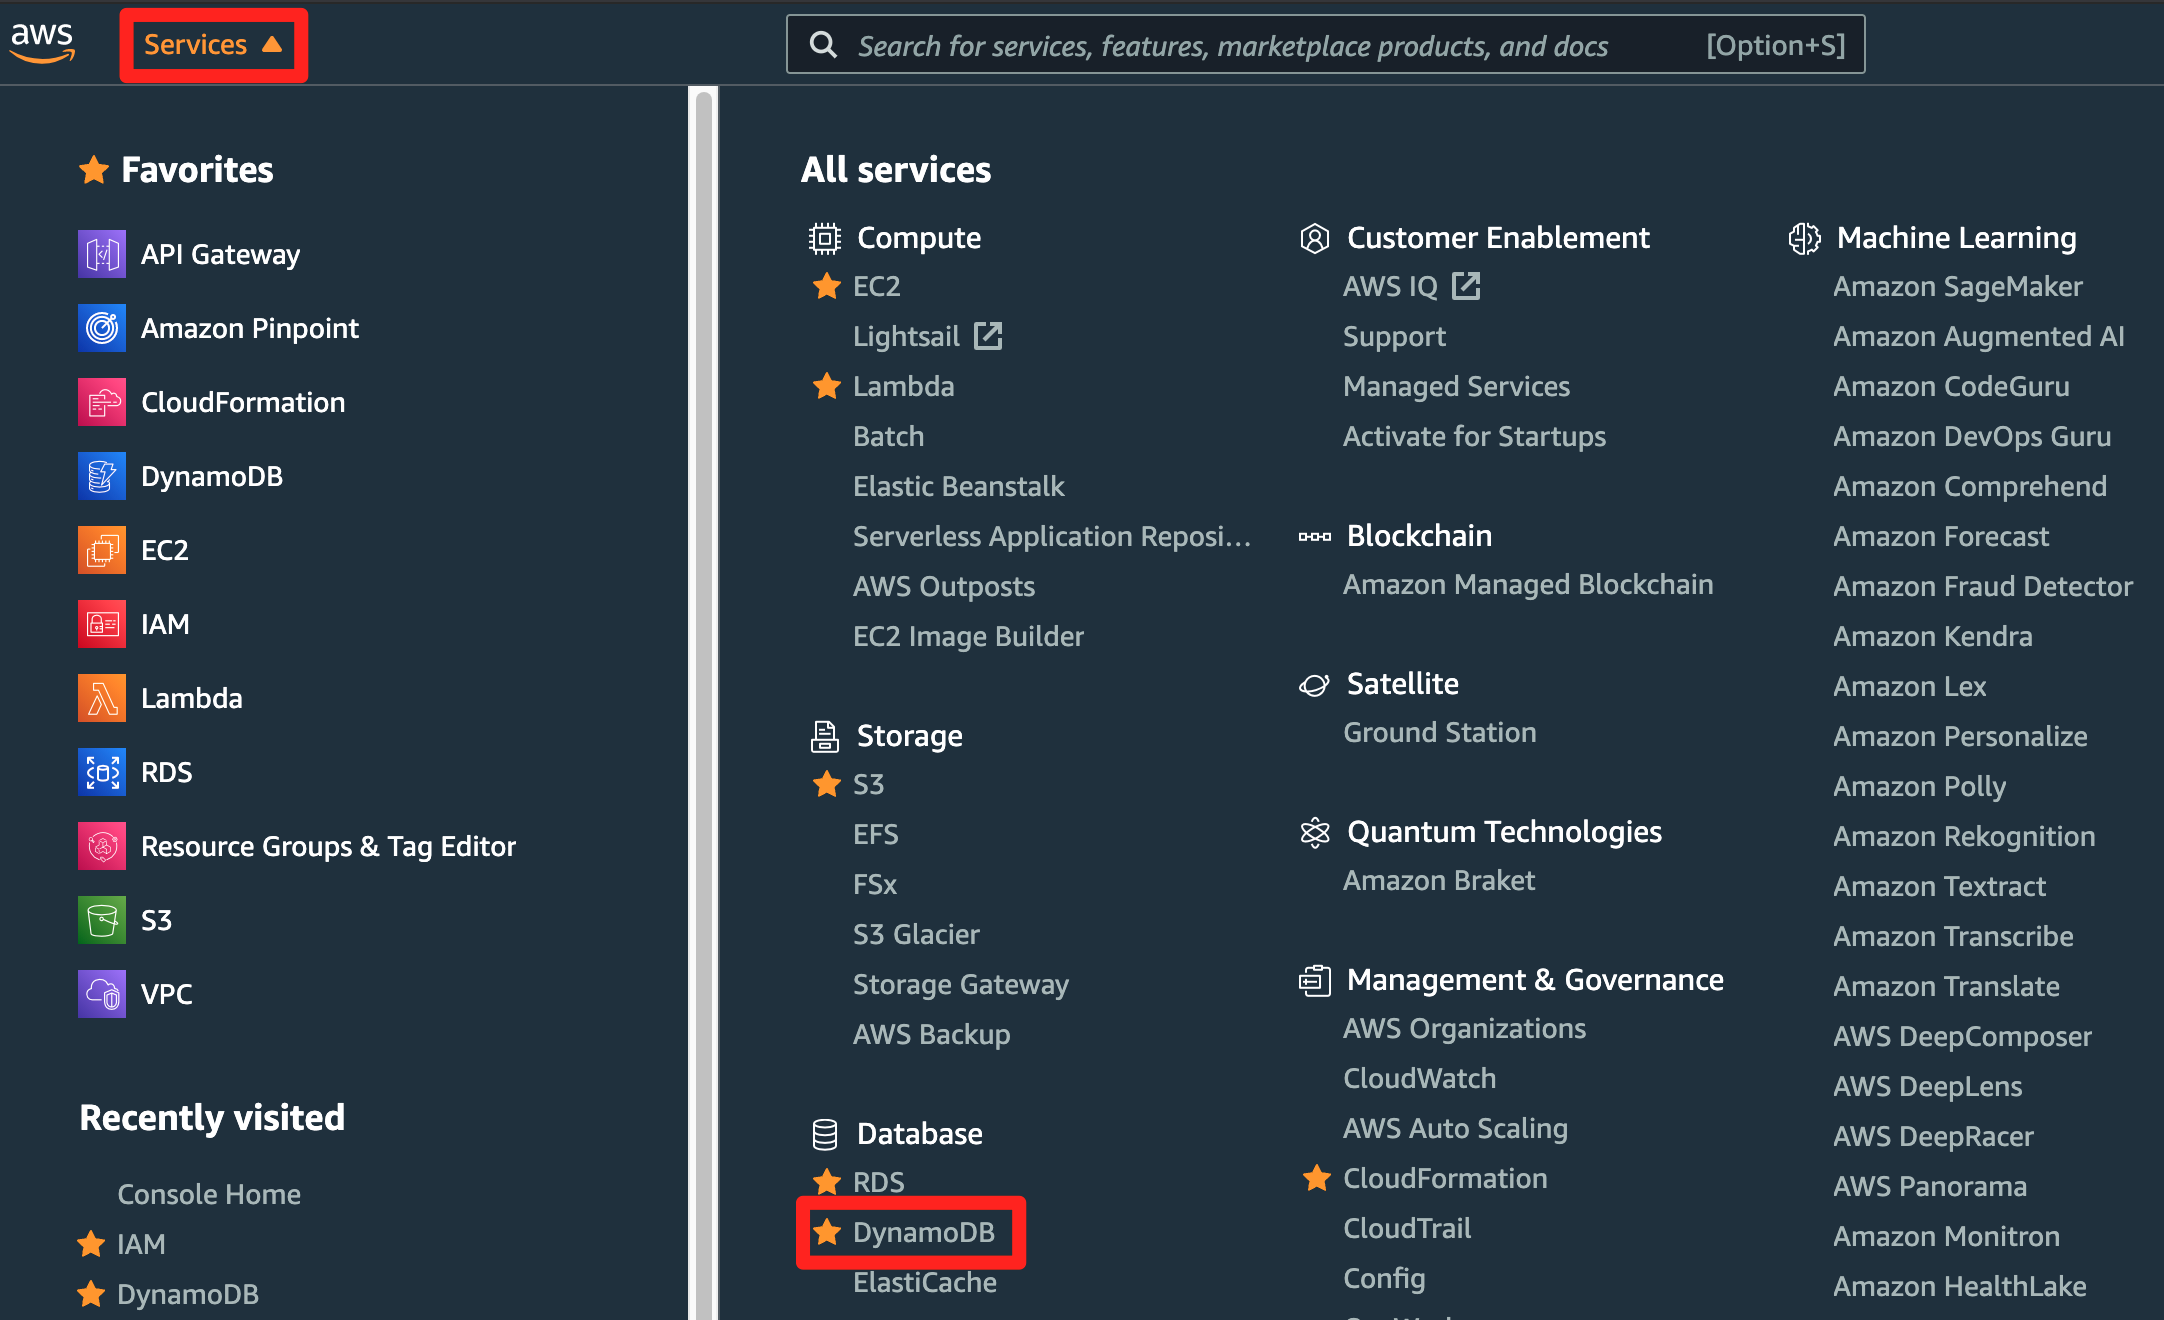The image size is (2164, 1320).
Task: Click the Management & Governance category icon
Action: (x=1315, y=980)
